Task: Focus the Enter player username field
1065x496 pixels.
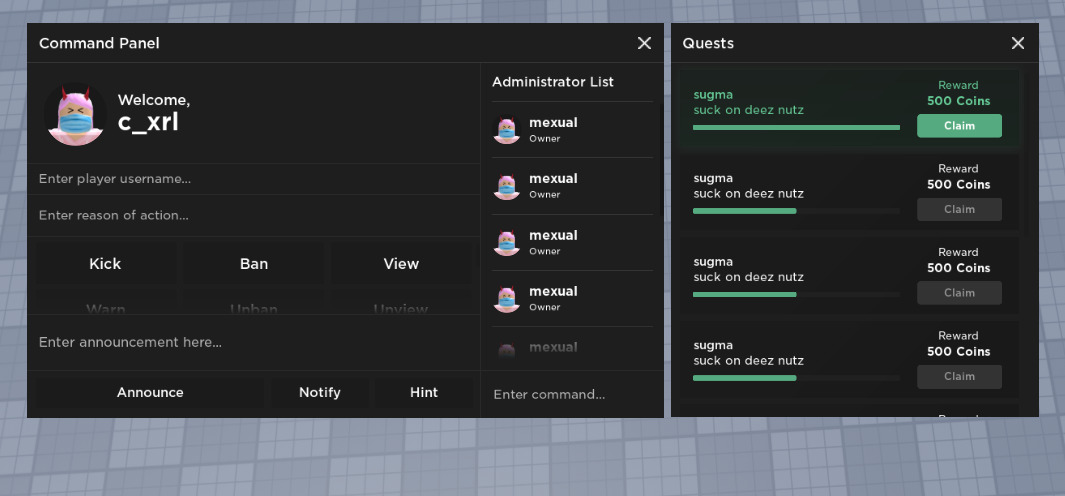Action: coord(250,179)
